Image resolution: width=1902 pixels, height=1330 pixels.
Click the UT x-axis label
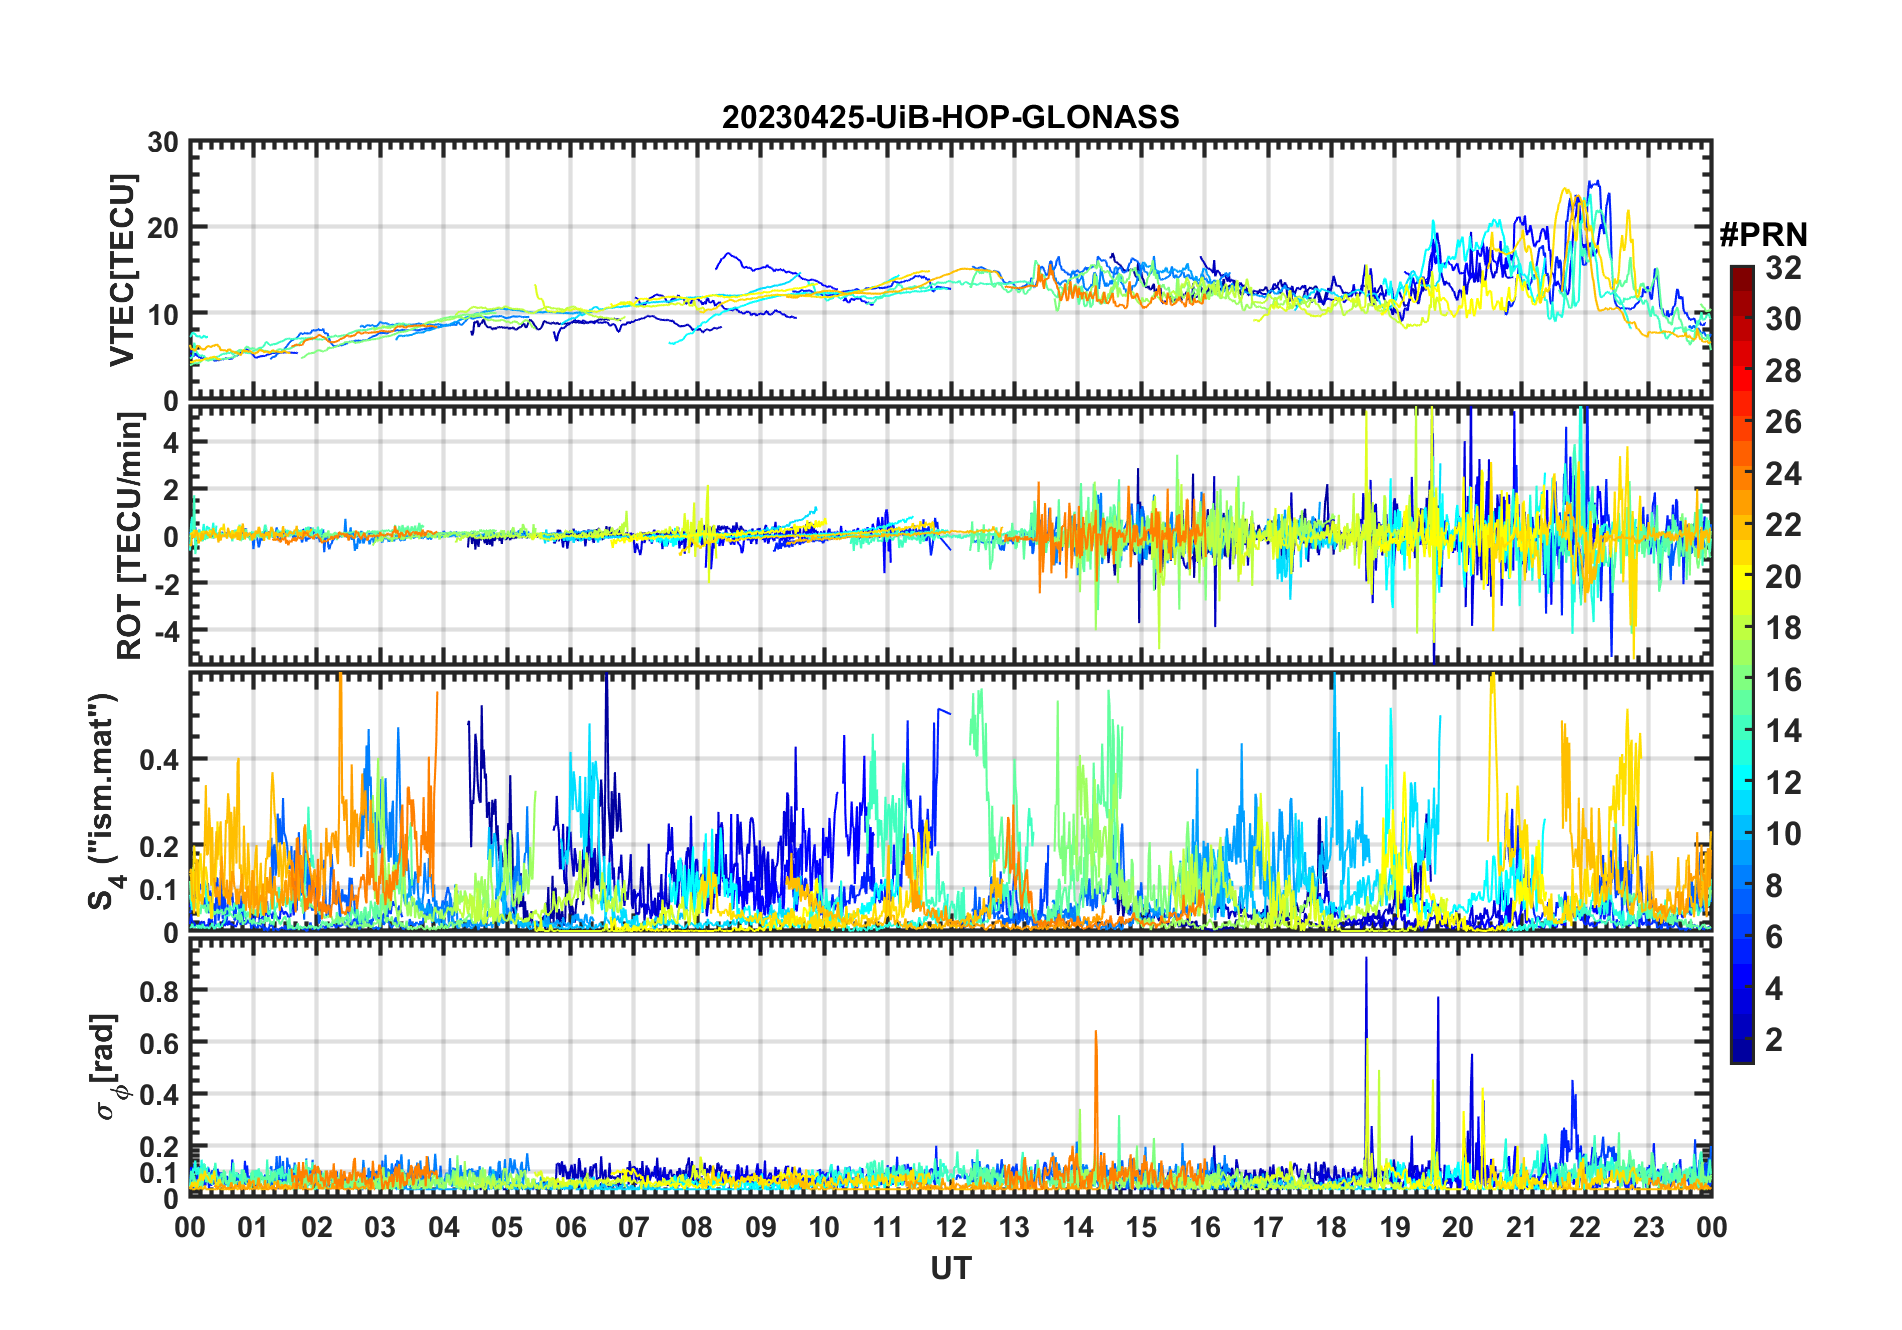click(x=950, y=1269)
